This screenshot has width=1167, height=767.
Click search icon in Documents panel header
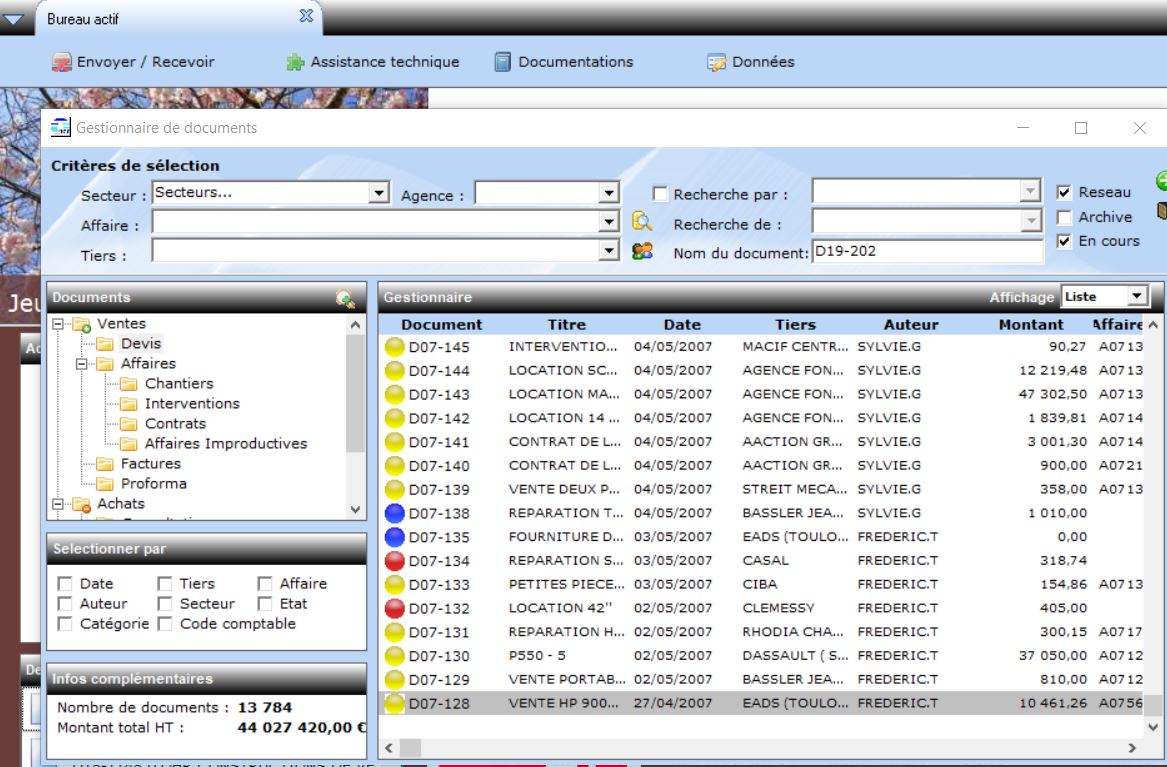point(345,298)
